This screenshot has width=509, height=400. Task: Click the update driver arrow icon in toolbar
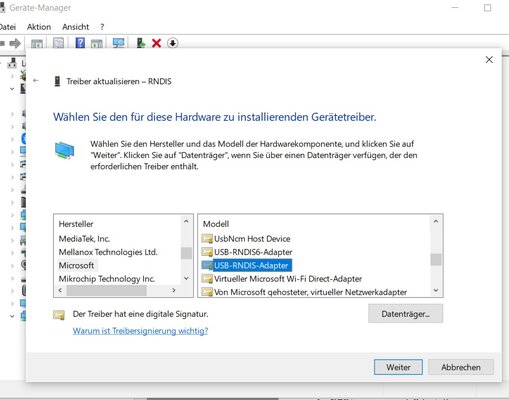pos(172,43)
